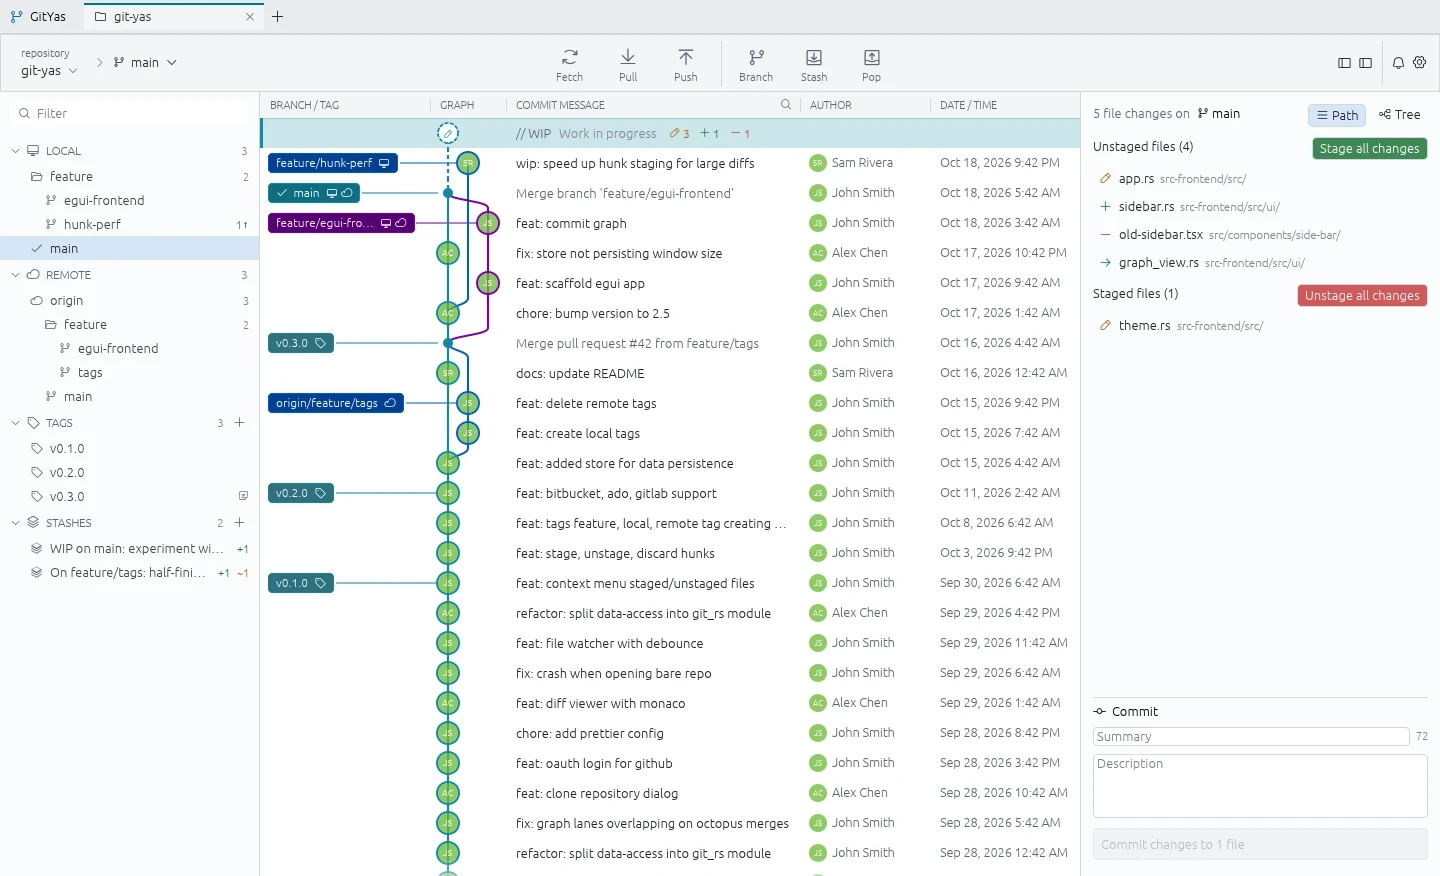Image resolution: width=1440 pixels, height=876 pixels.
Task: Switch file list to Path view
Action: point(1337,115)
